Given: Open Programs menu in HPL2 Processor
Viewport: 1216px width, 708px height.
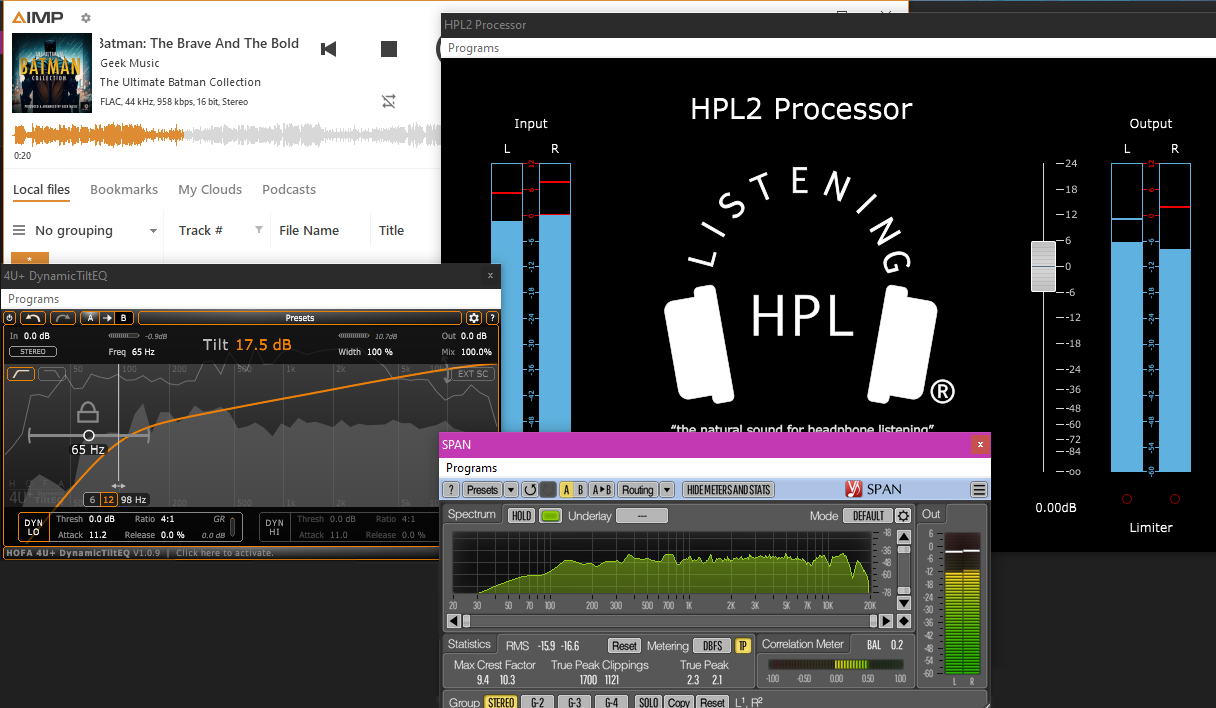Looking at the screenshot, I should [473, 48].
